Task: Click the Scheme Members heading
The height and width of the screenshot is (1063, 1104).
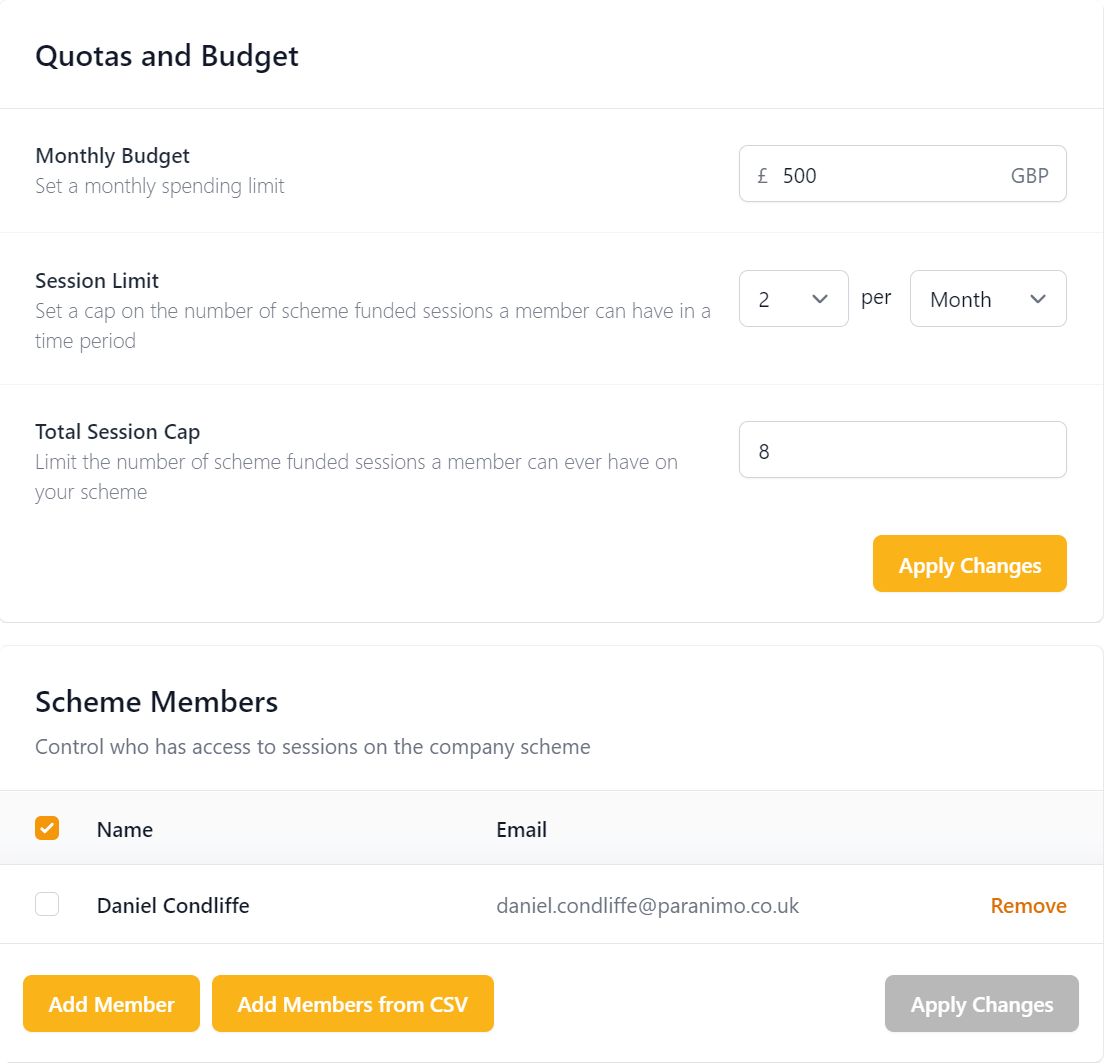Action: click(157, 702)
